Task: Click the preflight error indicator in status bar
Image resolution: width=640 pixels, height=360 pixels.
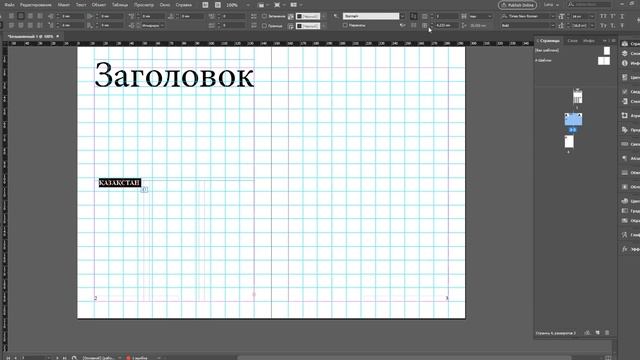Action: tap(128, 358)
